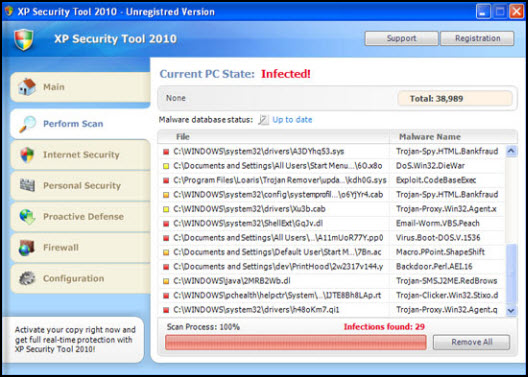Click the scan list scroll down arrow
The height and width of the screenshot is (377, 528).
pyautogui.click(x=511, y=310)
